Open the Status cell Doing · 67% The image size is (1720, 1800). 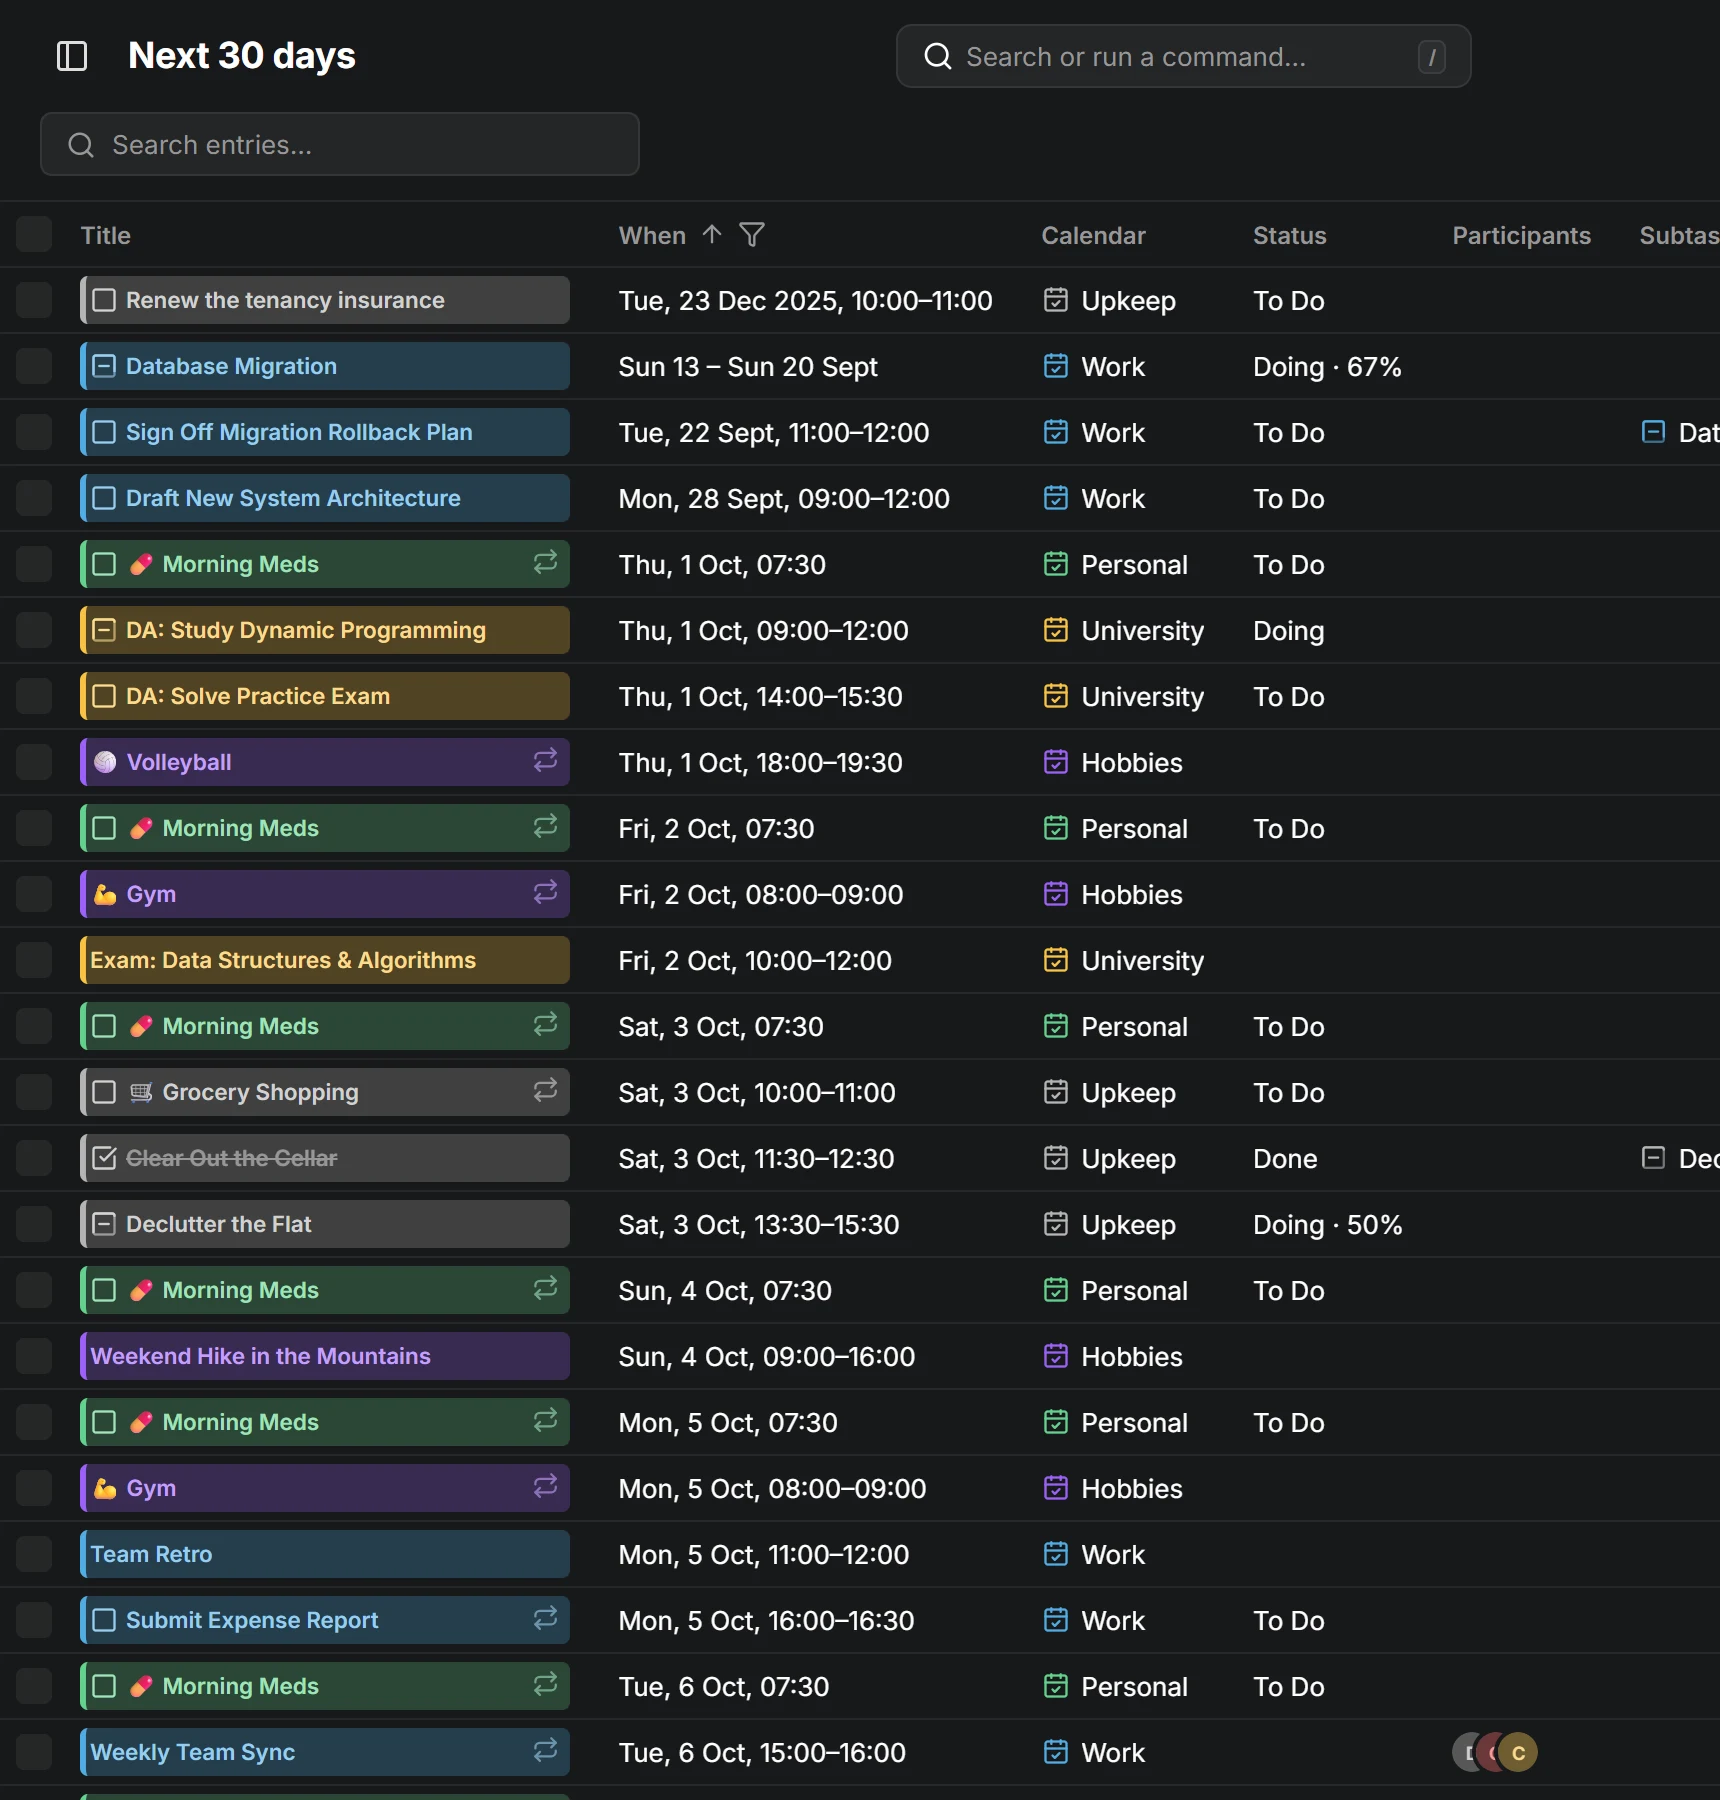click(x=1327, y=367)
